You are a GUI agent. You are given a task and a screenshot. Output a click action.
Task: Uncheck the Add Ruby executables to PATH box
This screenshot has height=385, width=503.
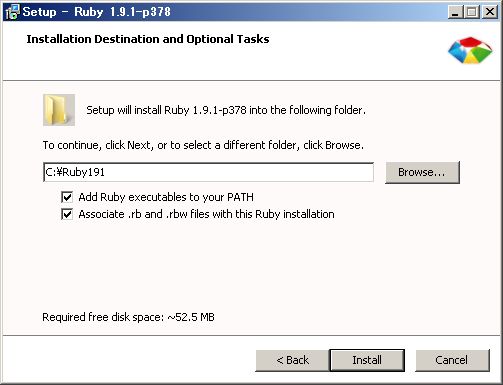[x=67, y=197]
